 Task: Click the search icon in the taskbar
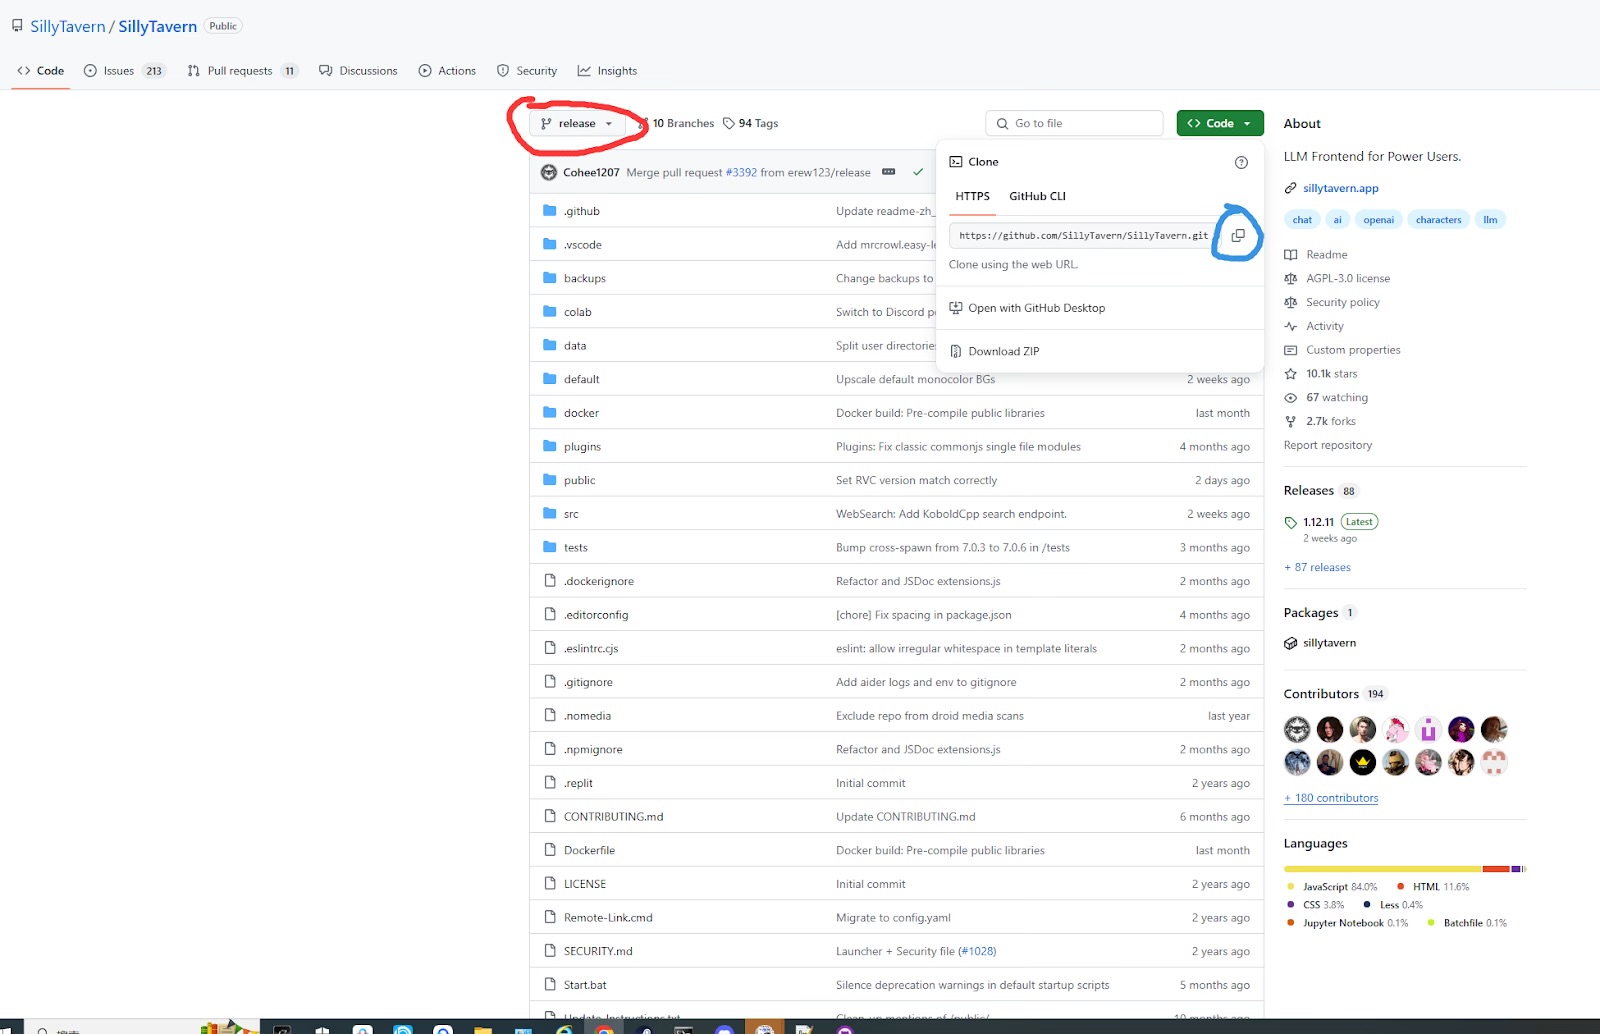coord(43,1029)
